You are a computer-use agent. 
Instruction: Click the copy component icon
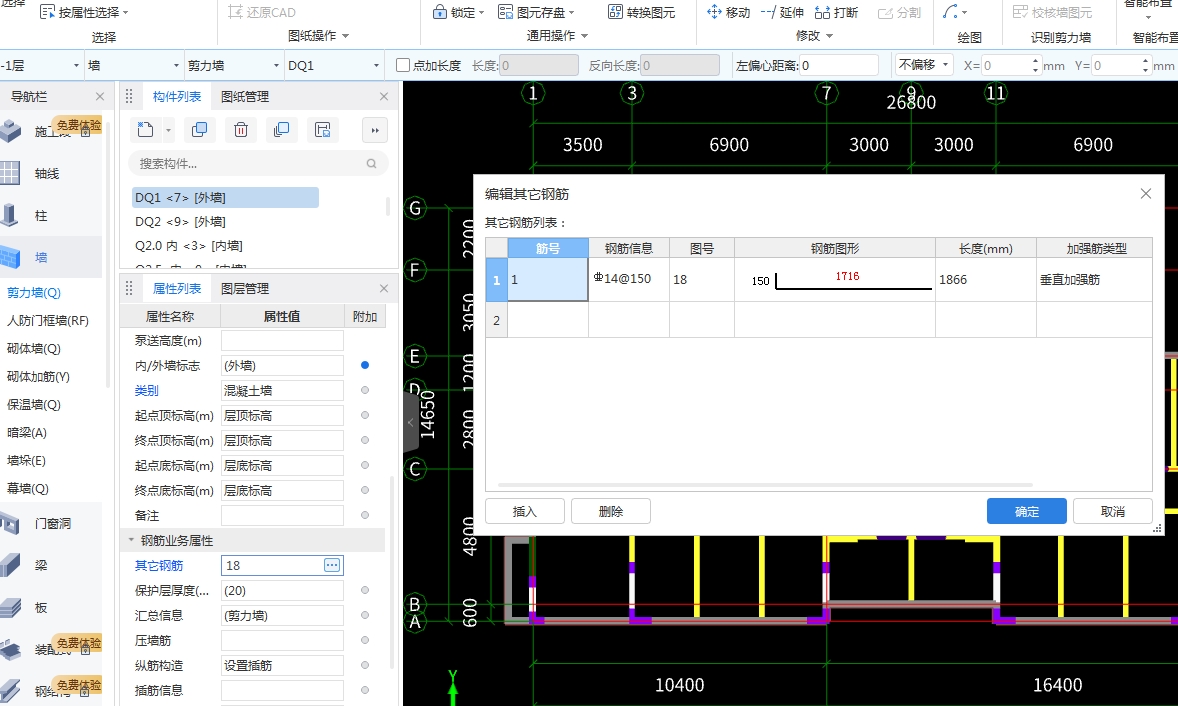199,130
